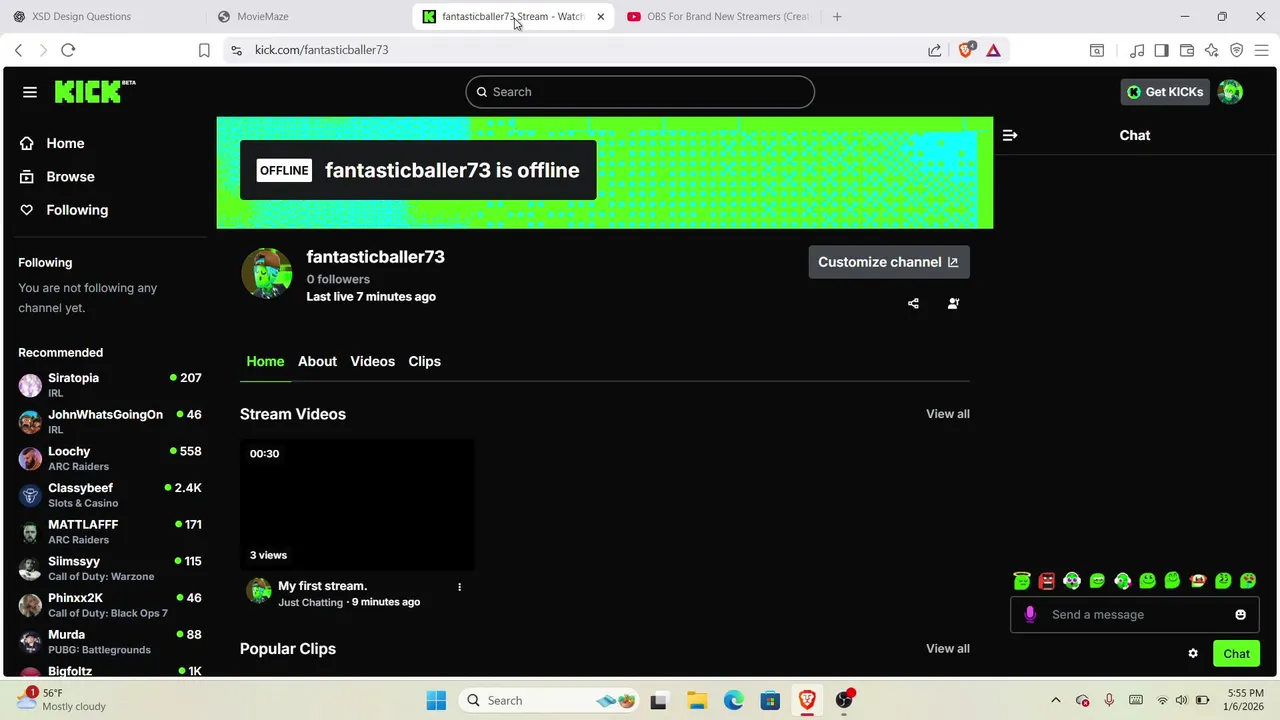Screen dimensions: 1280x720
Task: Open recommended channel Siratopia
Action: click(110, 385)
